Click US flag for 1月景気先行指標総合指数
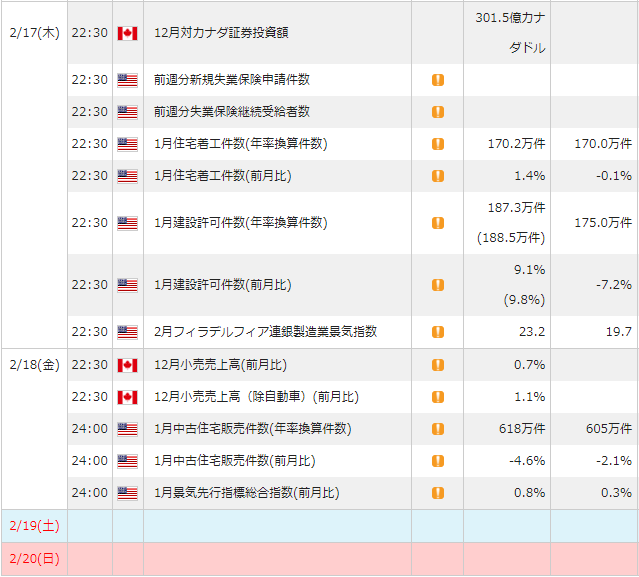The height and width of the screenshot is (577, 639). (128, 493)
